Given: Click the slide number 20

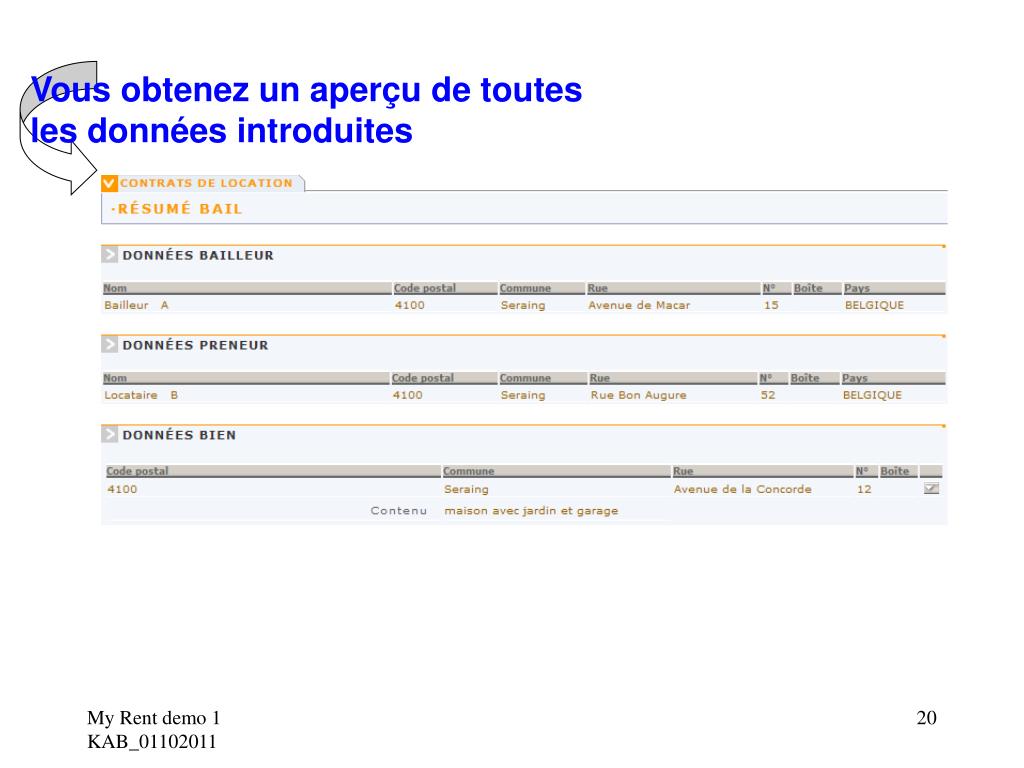Looking at the screenshot, I should pos(927,718).
